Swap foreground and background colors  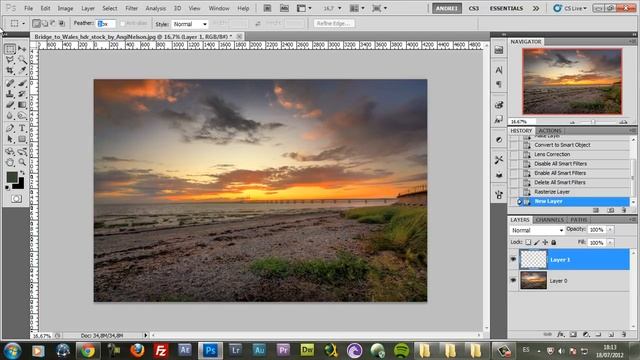(x=22, y=173)
